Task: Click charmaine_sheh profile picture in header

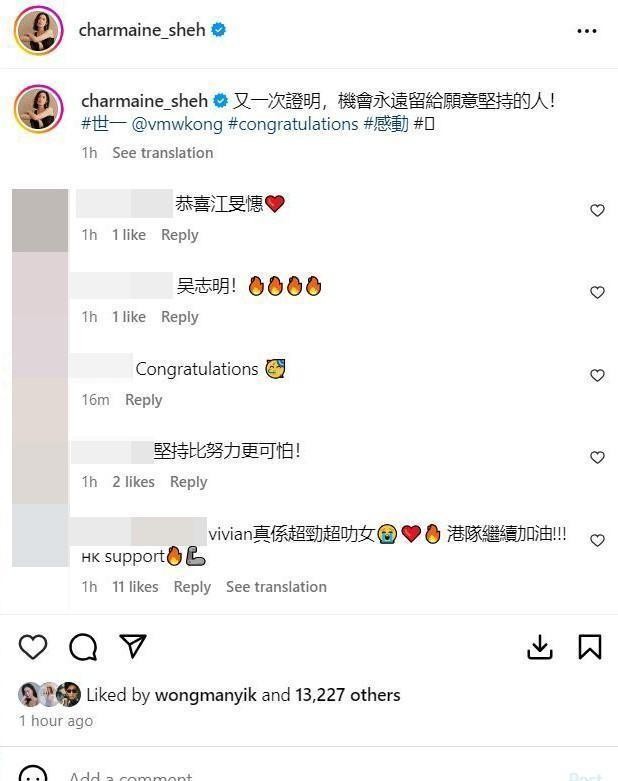Action: [38, 30]
